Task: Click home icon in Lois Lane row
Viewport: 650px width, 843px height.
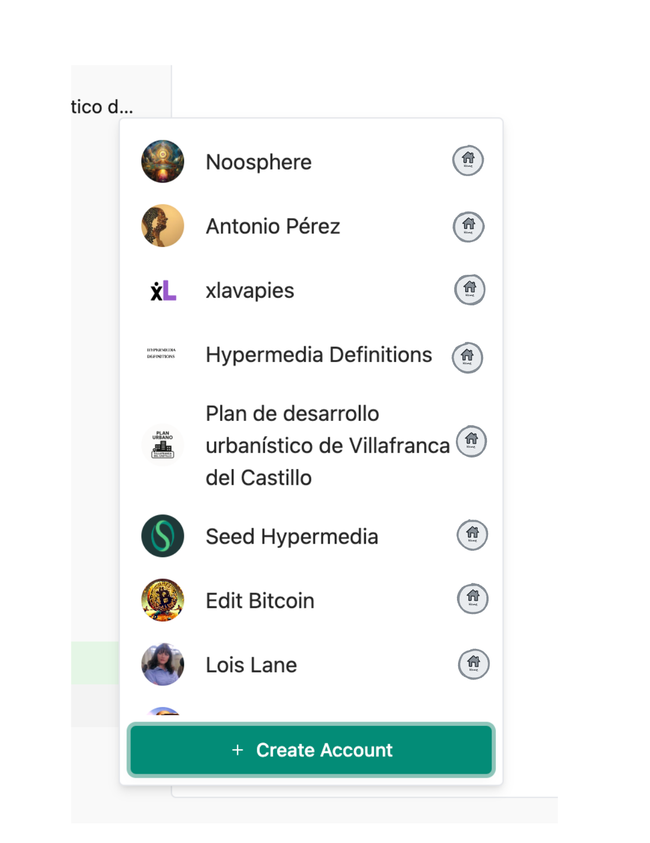Action: pos(473,664)
